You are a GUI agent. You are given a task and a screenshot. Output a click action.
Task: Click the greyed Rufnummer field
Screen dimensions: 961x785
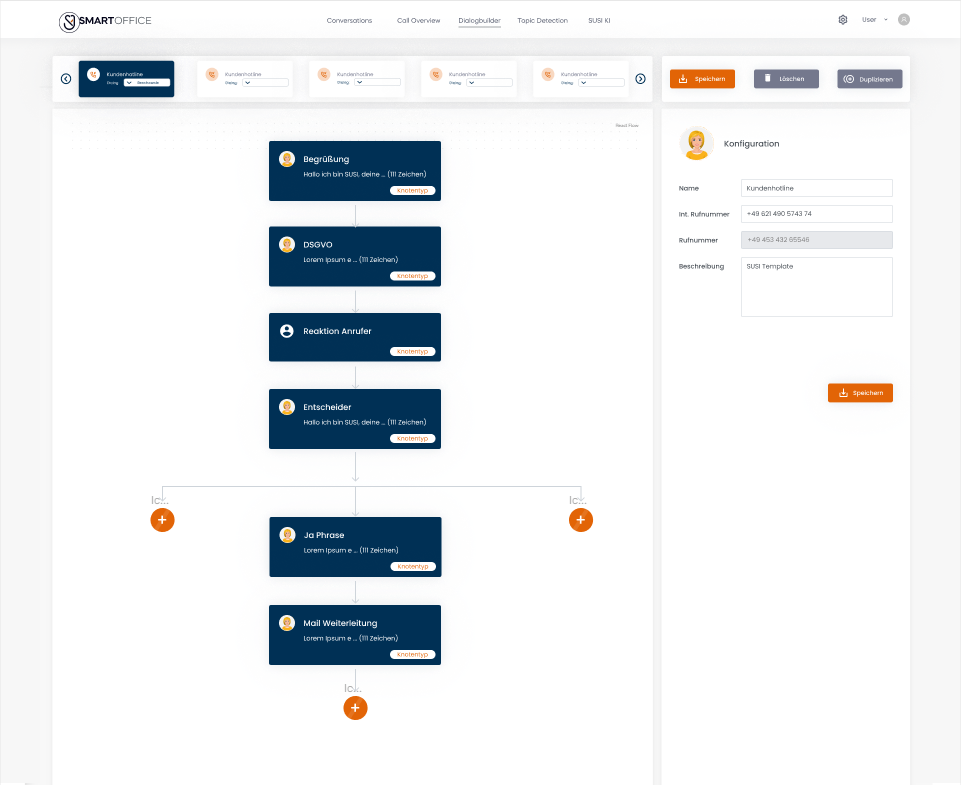tap(816, 240)
